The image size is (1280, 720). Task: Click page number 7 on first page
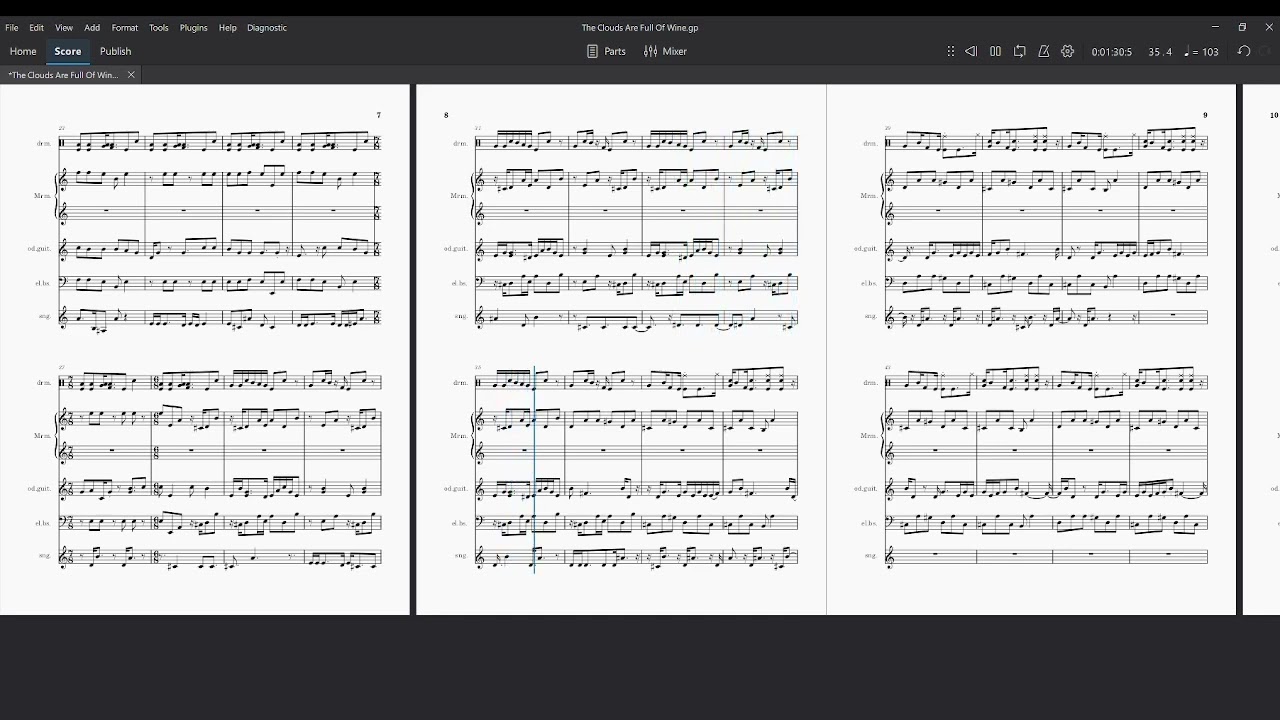coord(379,115)
